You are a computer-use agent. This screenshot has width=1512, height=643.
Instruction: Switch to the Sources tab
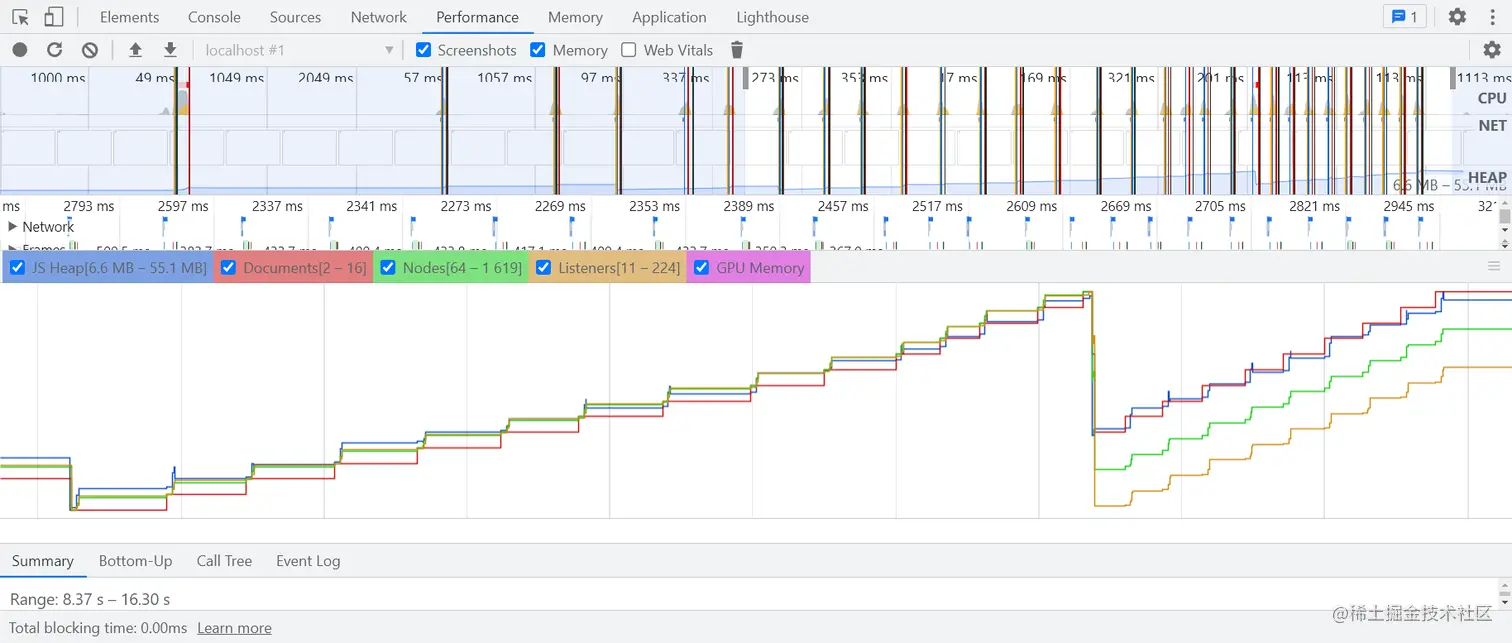click(295, 17)
